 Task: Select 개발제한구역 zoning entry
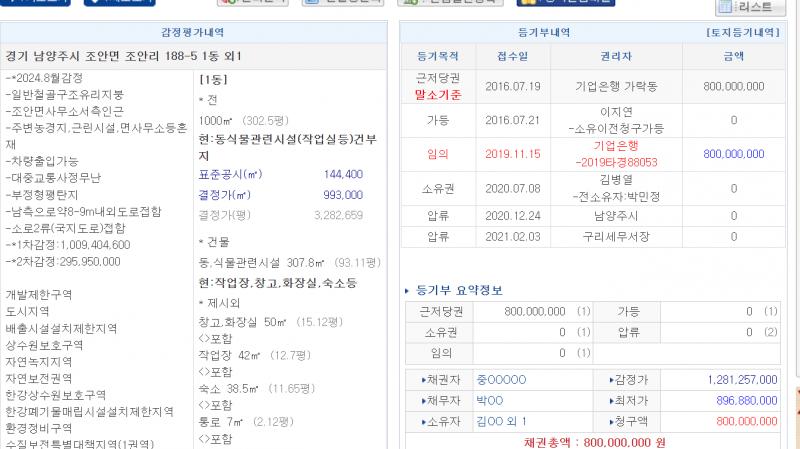point(39,295)
